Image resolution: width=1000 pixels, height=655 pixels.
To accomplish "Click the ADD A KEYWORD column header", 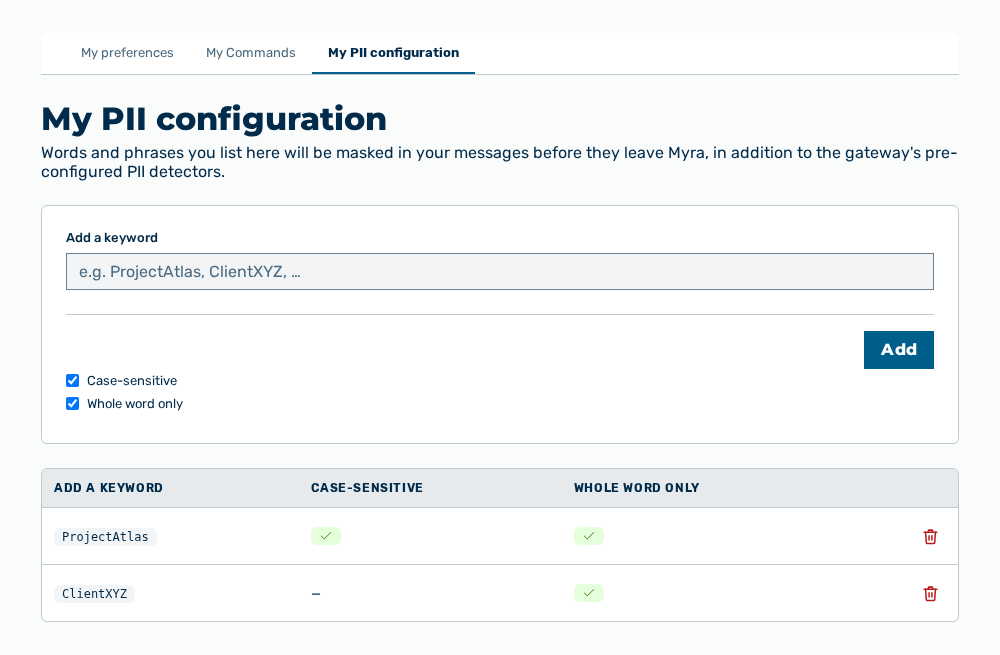I will coord(108,488).
